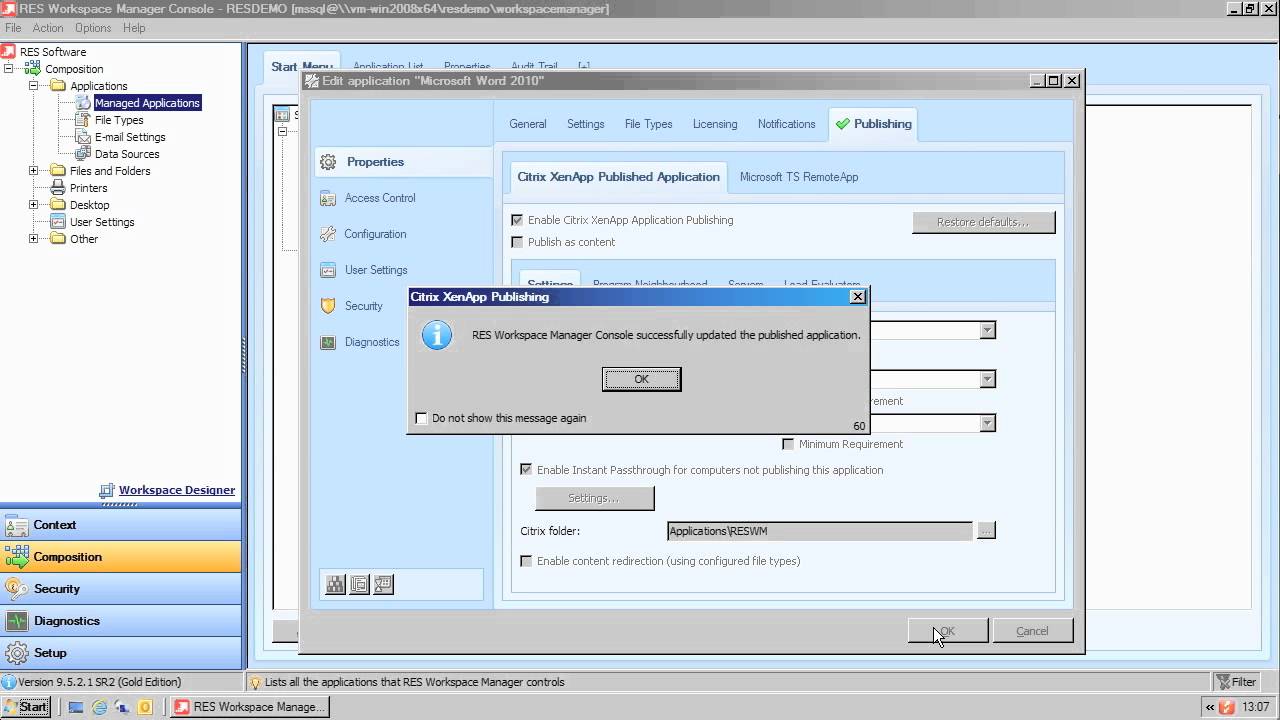Click Cancel in Edit application dialog

point(1032,631)
